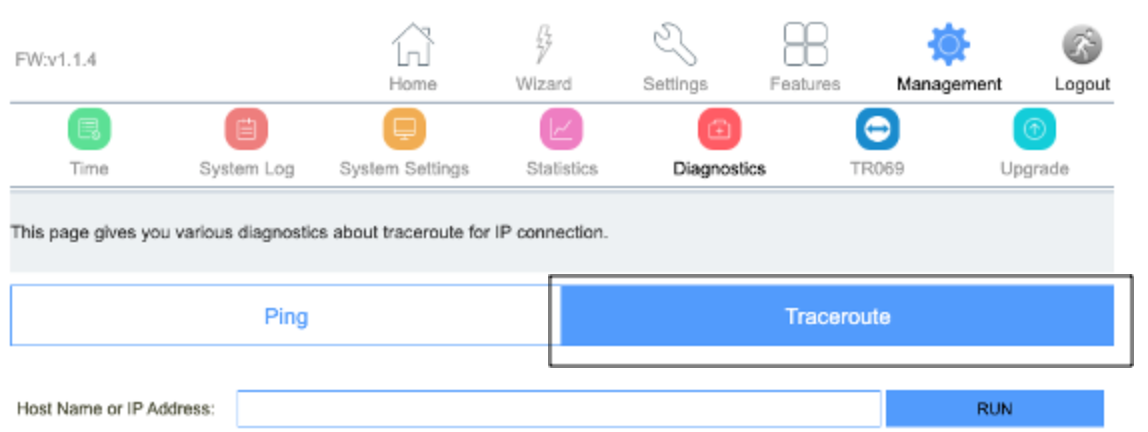
Task: Switch to the Ping tab
Action: click(286, 316)
